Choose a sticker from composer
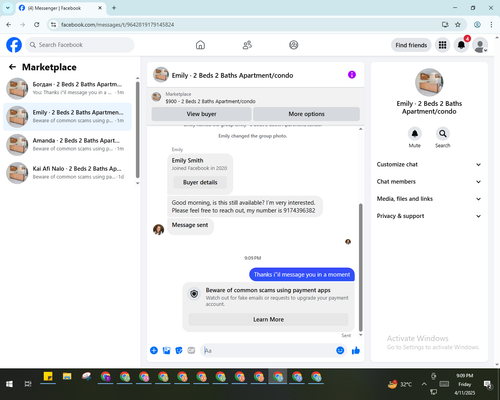The image size is (500, 400). (179, 350)
